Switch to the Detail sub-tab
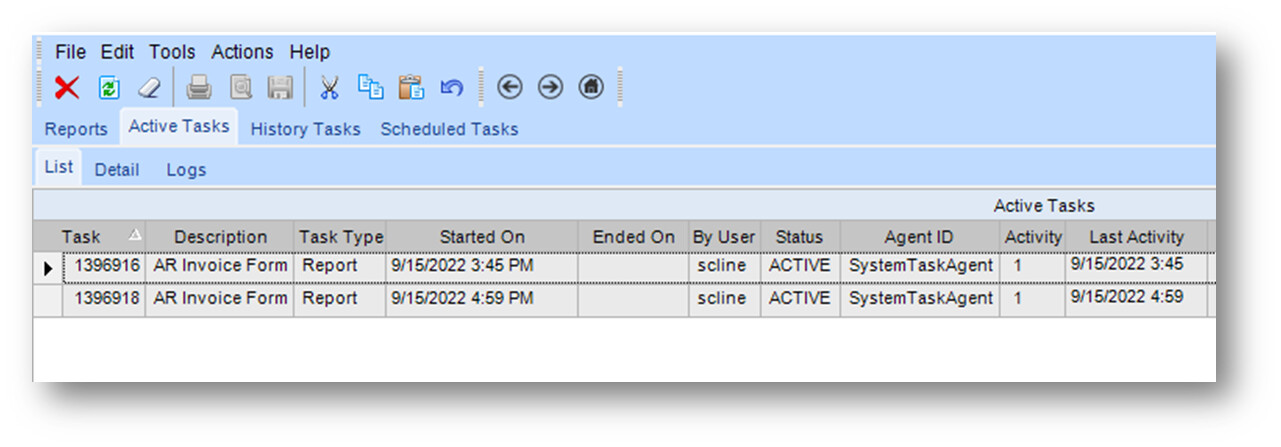The height and width of the screenshot is (447, 1281). pos(117,170)
